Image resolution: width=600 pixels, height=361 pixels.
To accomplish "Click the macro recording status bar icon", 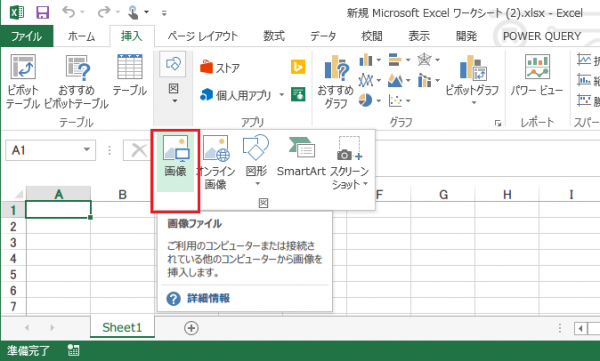I will point(73,350).
